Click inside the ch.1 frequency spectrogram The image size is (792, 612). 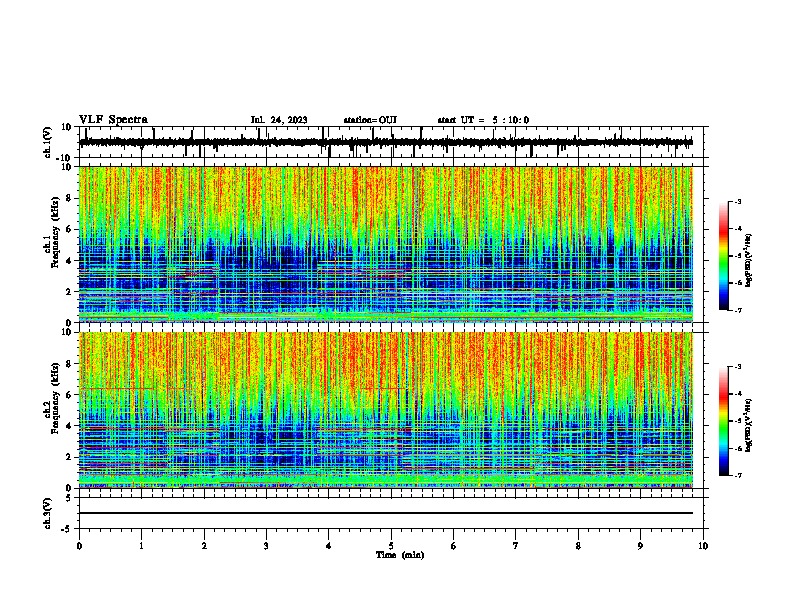coord(386,244)
